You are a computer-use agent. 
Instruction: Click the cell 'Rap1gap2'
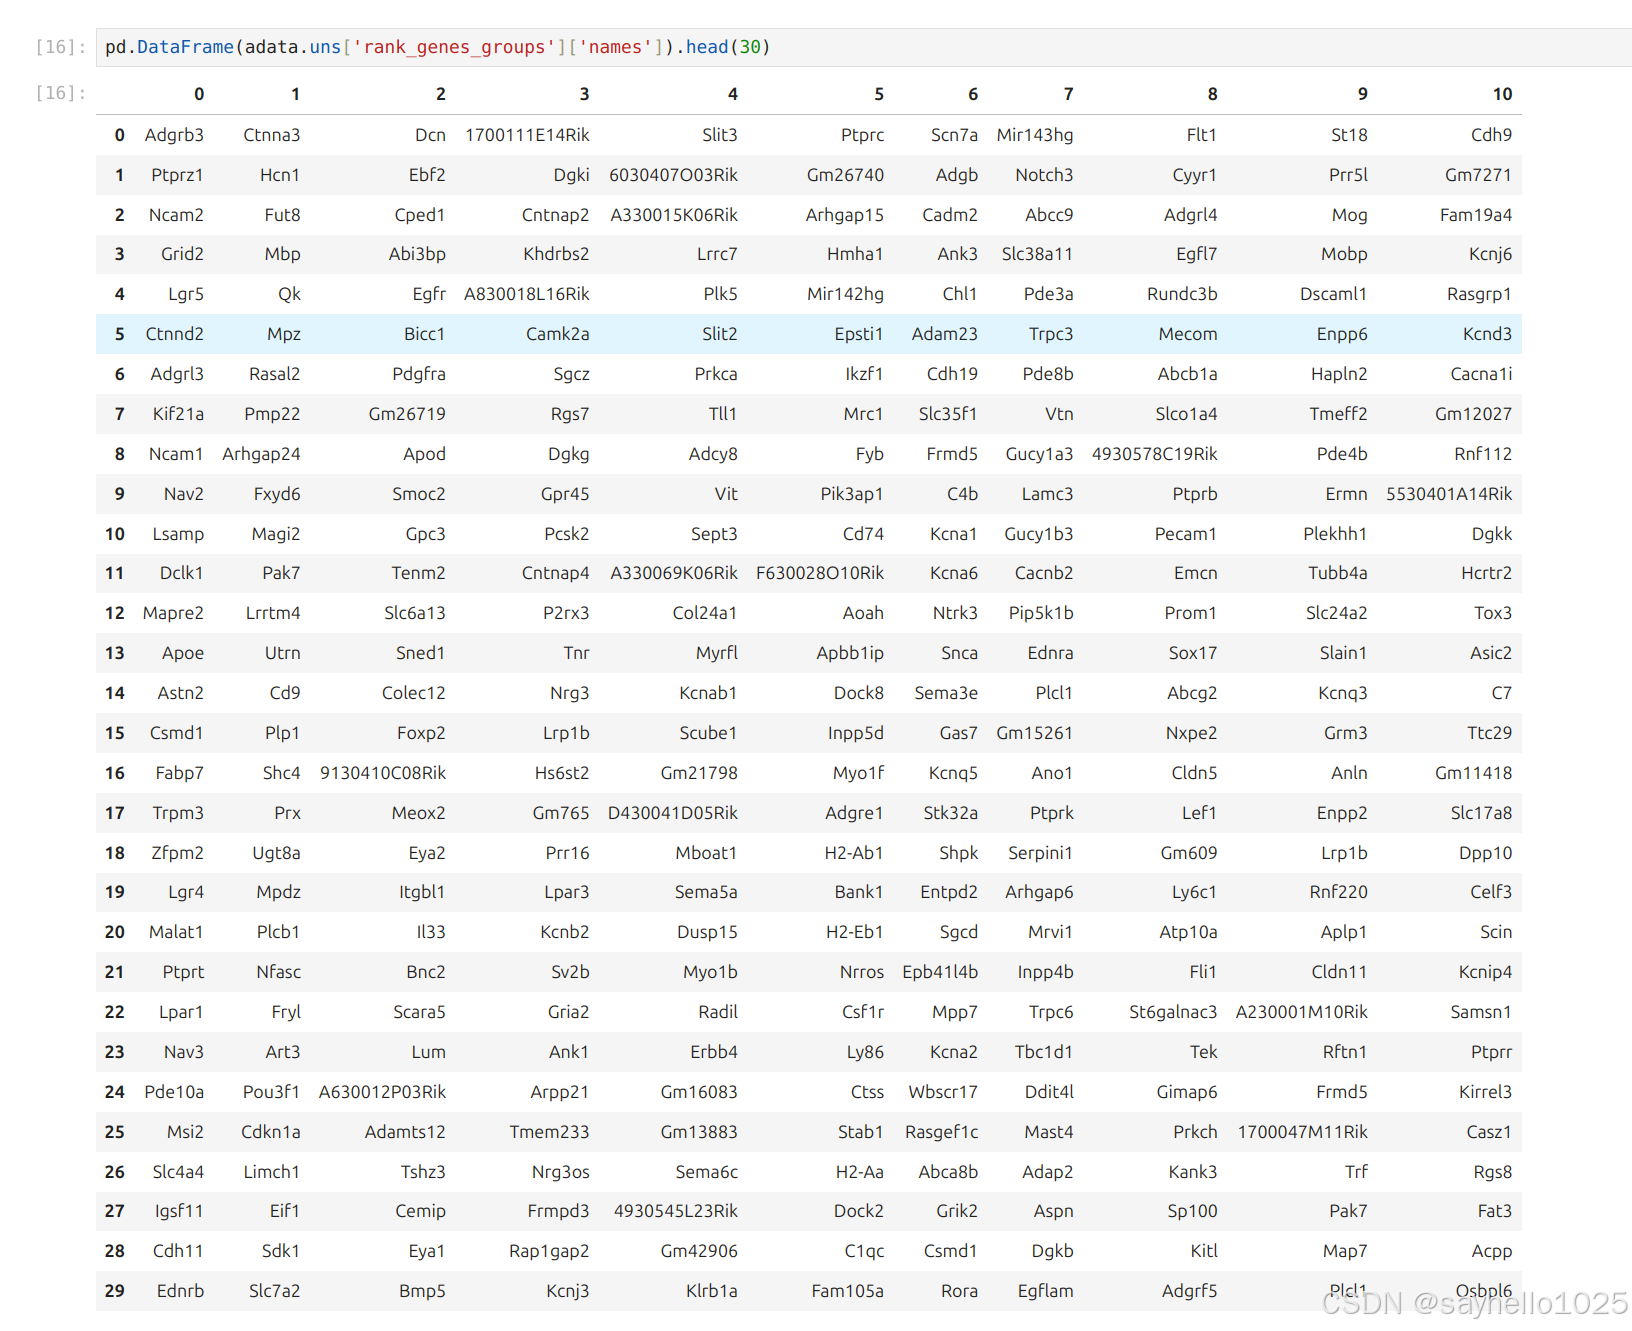[x=549, y=1251]
